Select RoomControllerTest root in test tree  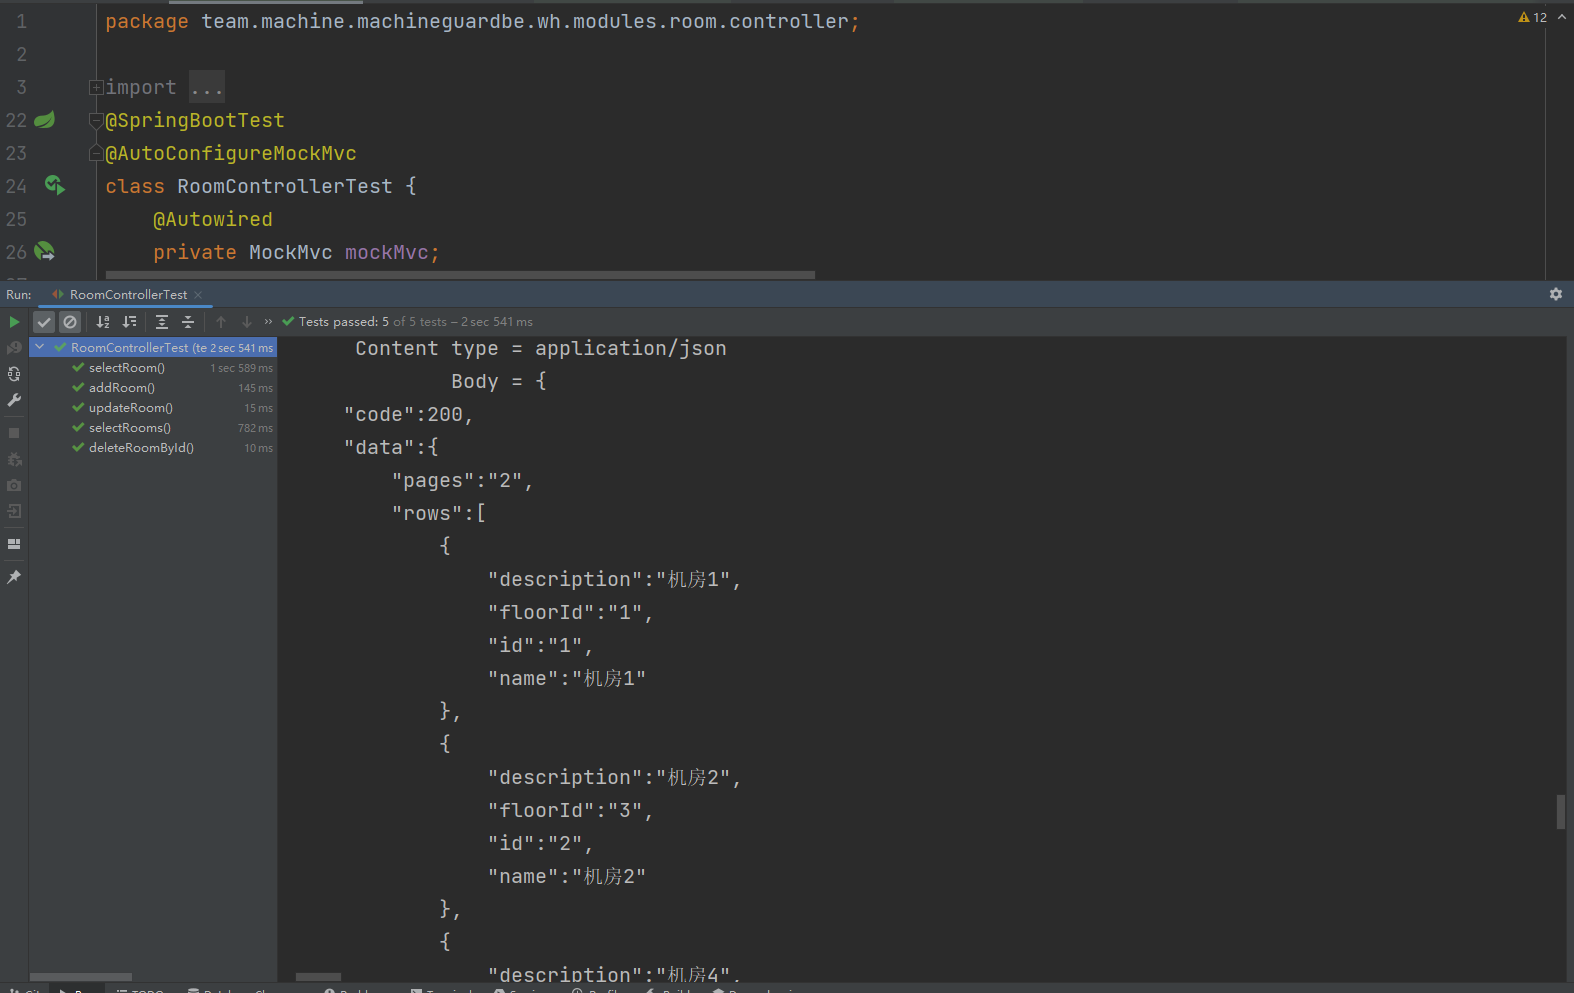tap(154, 348)
